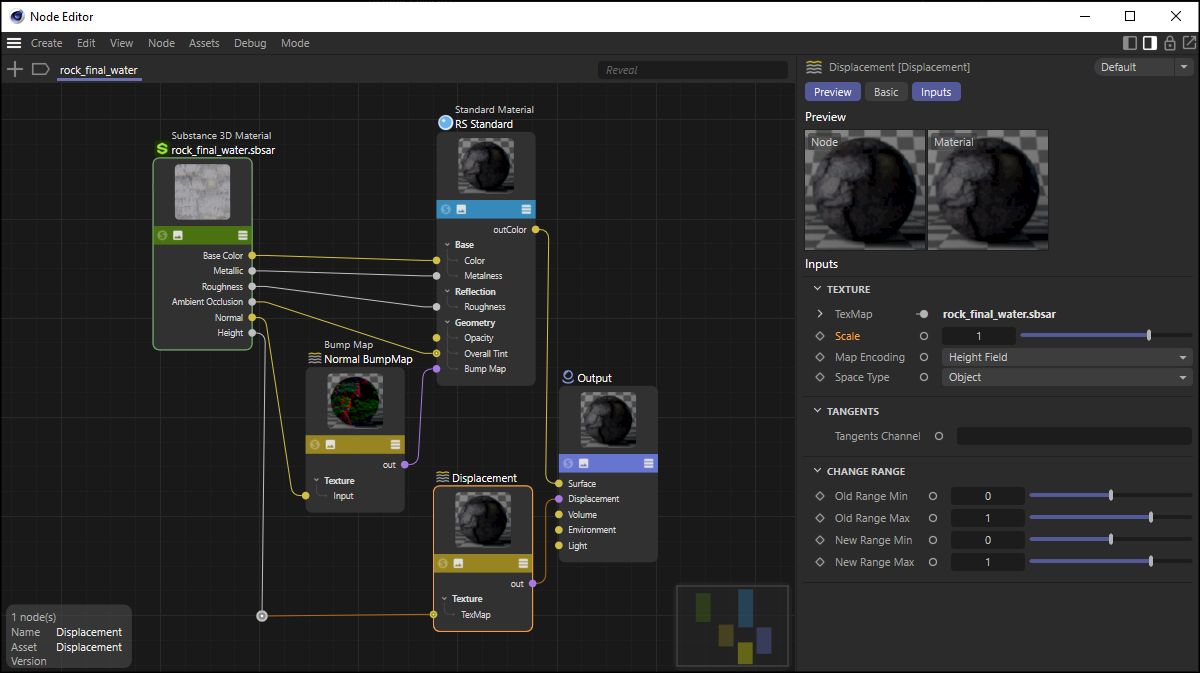This screenshot has height=673, width=1200.
Task: Click the image icon on the Displacement node
Action: pos(458,564)
